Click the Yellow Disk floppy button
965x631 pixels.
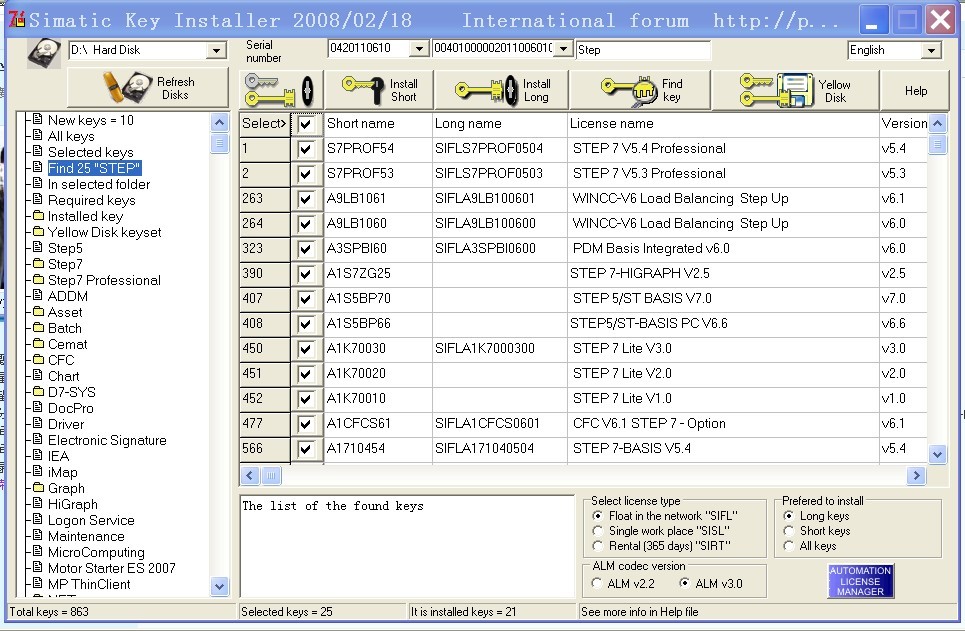coord(795,90)
